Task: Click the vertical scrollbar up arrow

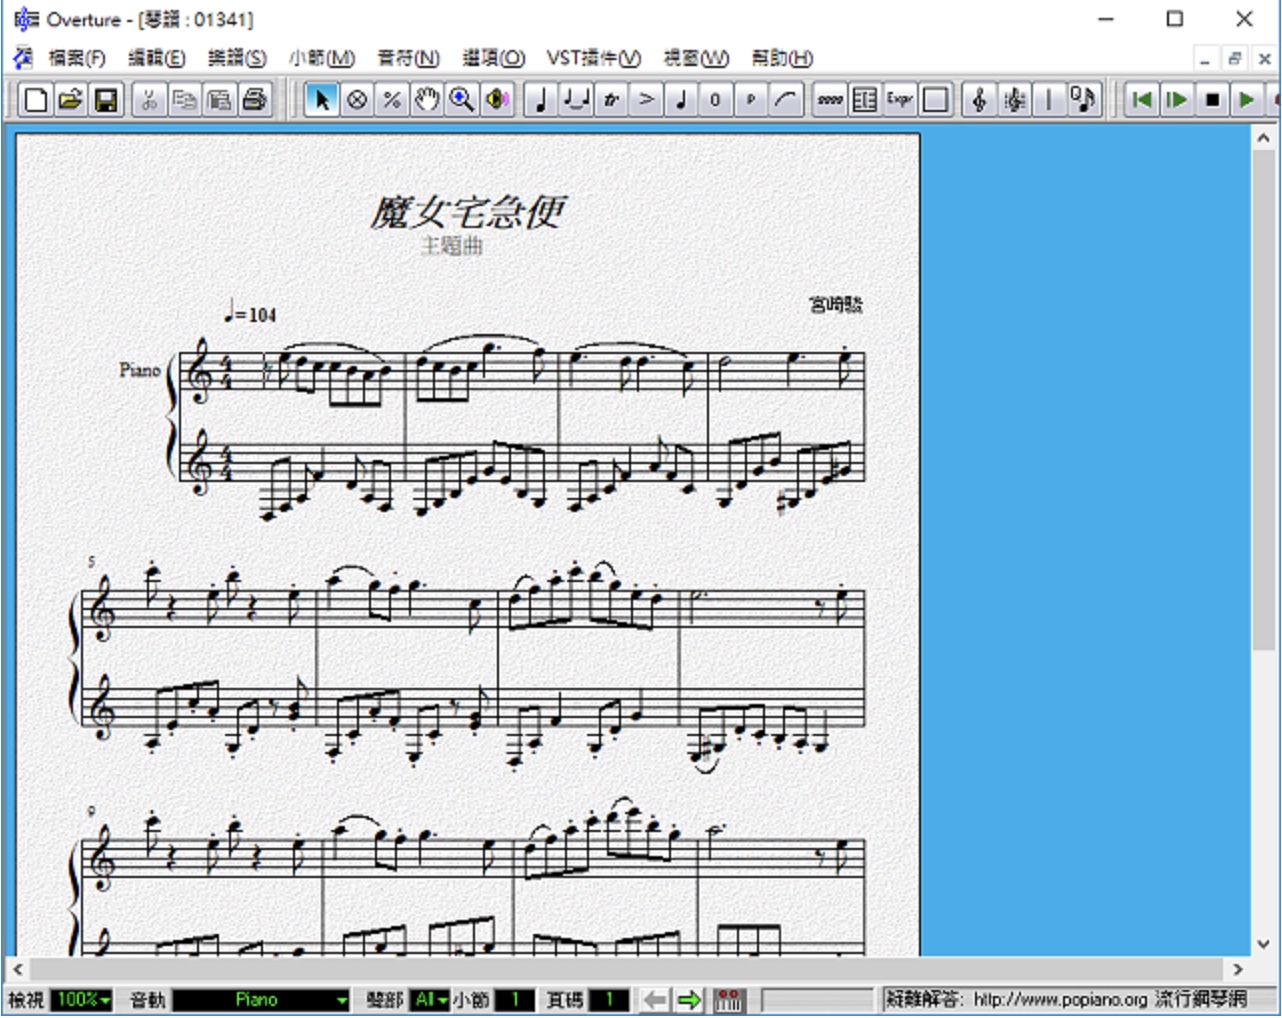Action: (x=1264, y=139)
